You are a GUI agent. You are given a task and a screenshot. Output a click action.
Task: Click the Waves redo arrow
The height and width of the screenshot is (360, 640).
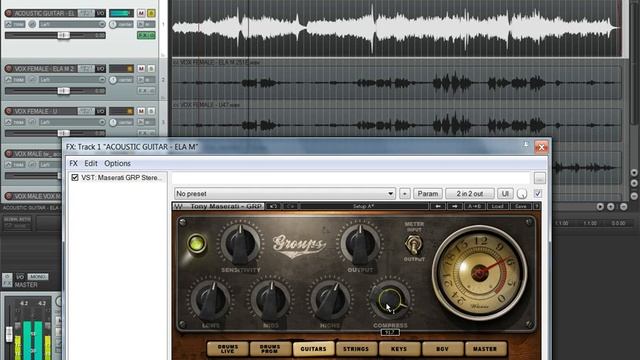pyautogui.click(x=291, y=206)
